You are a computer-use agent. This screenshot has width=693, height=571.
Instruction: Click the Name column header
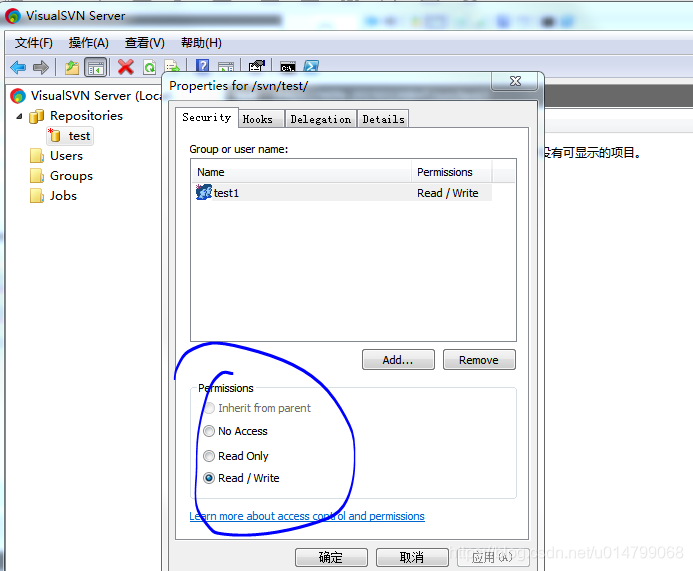pos(302,172)
